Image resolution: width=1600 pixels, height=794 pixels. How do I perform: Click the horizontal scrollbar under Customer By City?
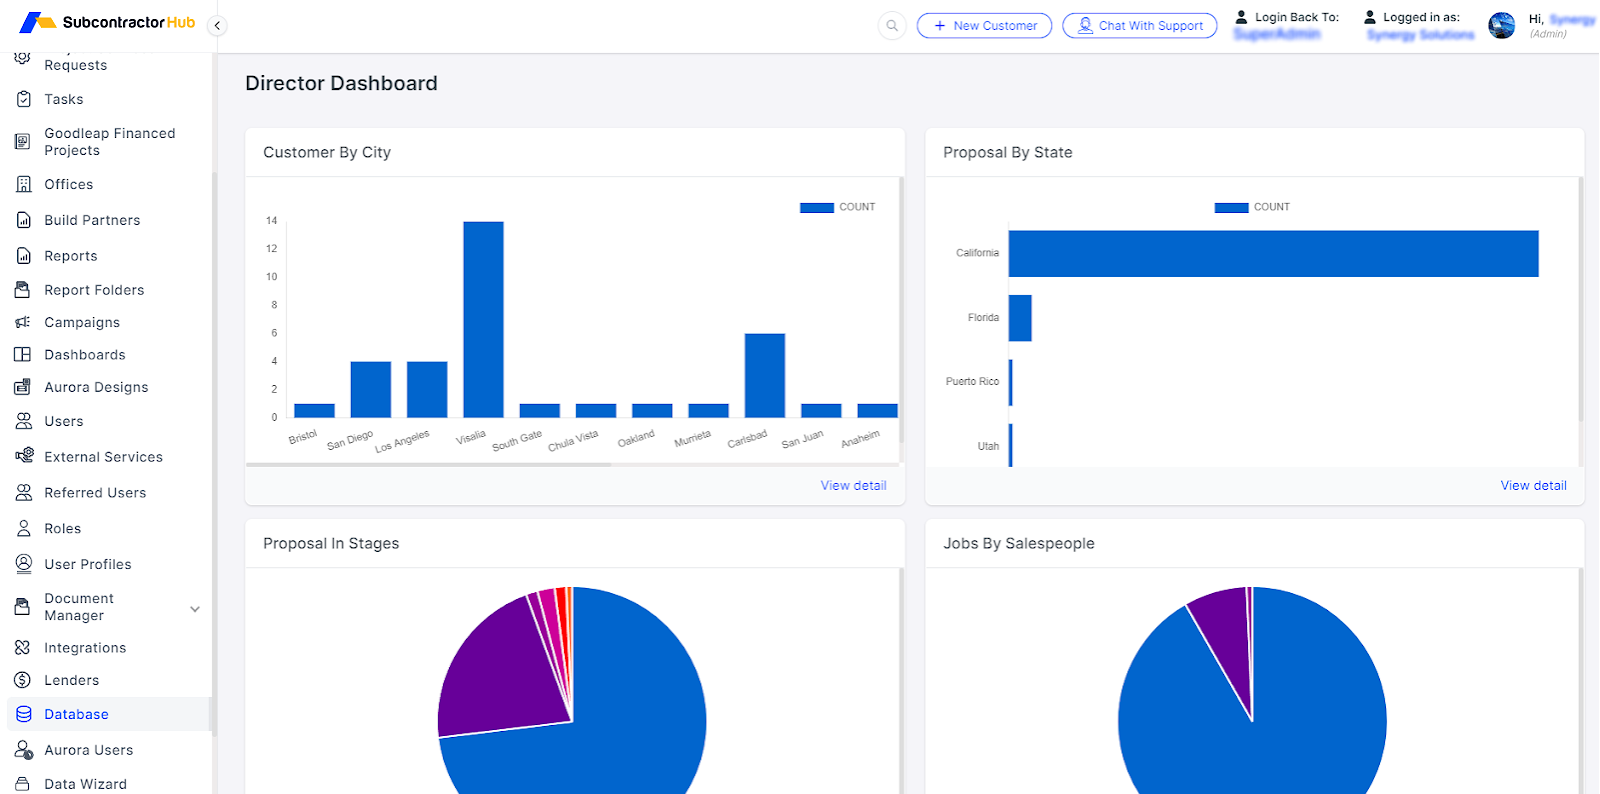[428, 464]
